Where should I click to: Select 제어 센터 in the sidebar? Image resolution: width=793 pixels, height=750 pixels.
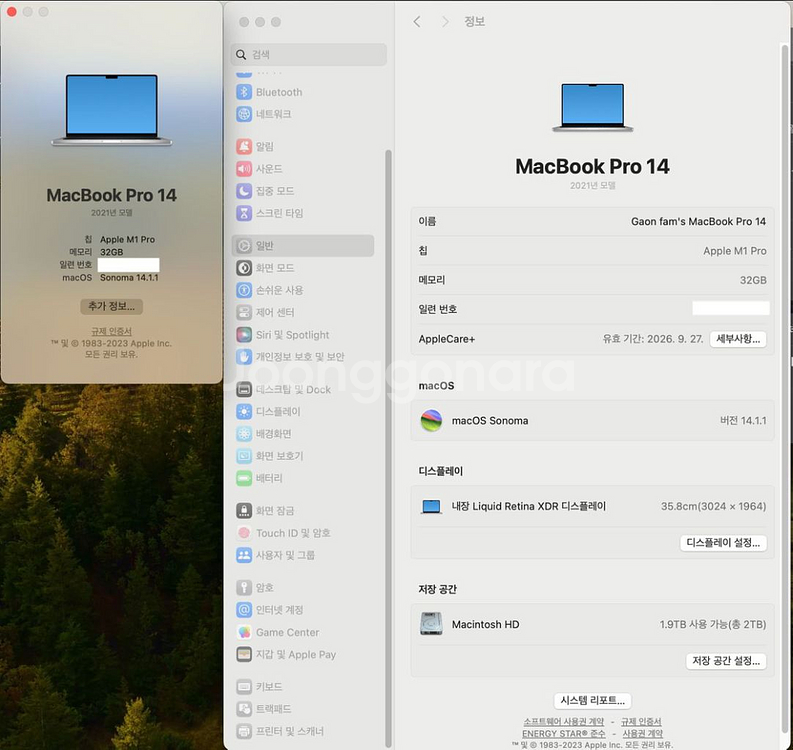[278, 312]
